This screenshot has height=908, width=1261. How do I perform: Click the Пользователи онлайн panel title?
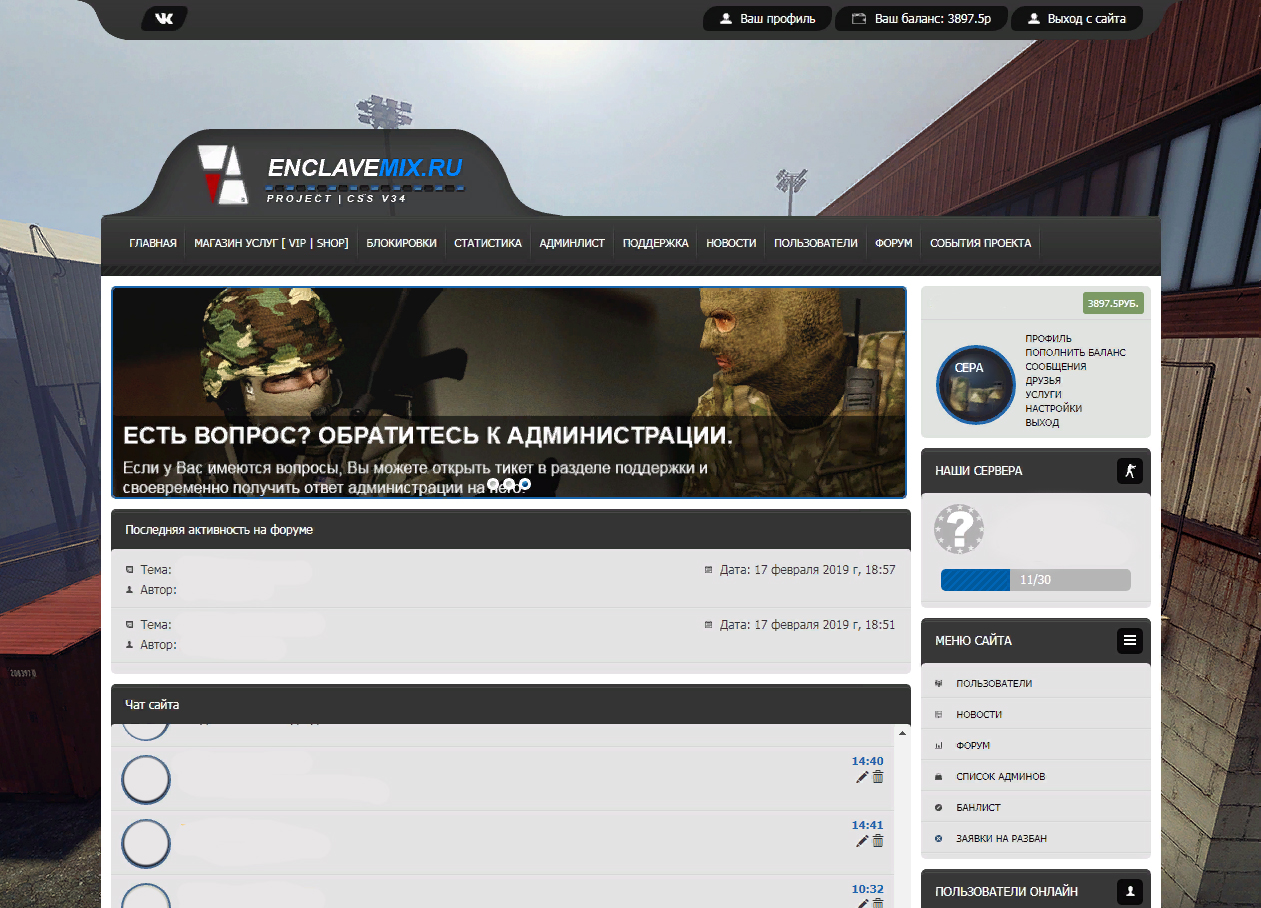(x=1006, y=891)
